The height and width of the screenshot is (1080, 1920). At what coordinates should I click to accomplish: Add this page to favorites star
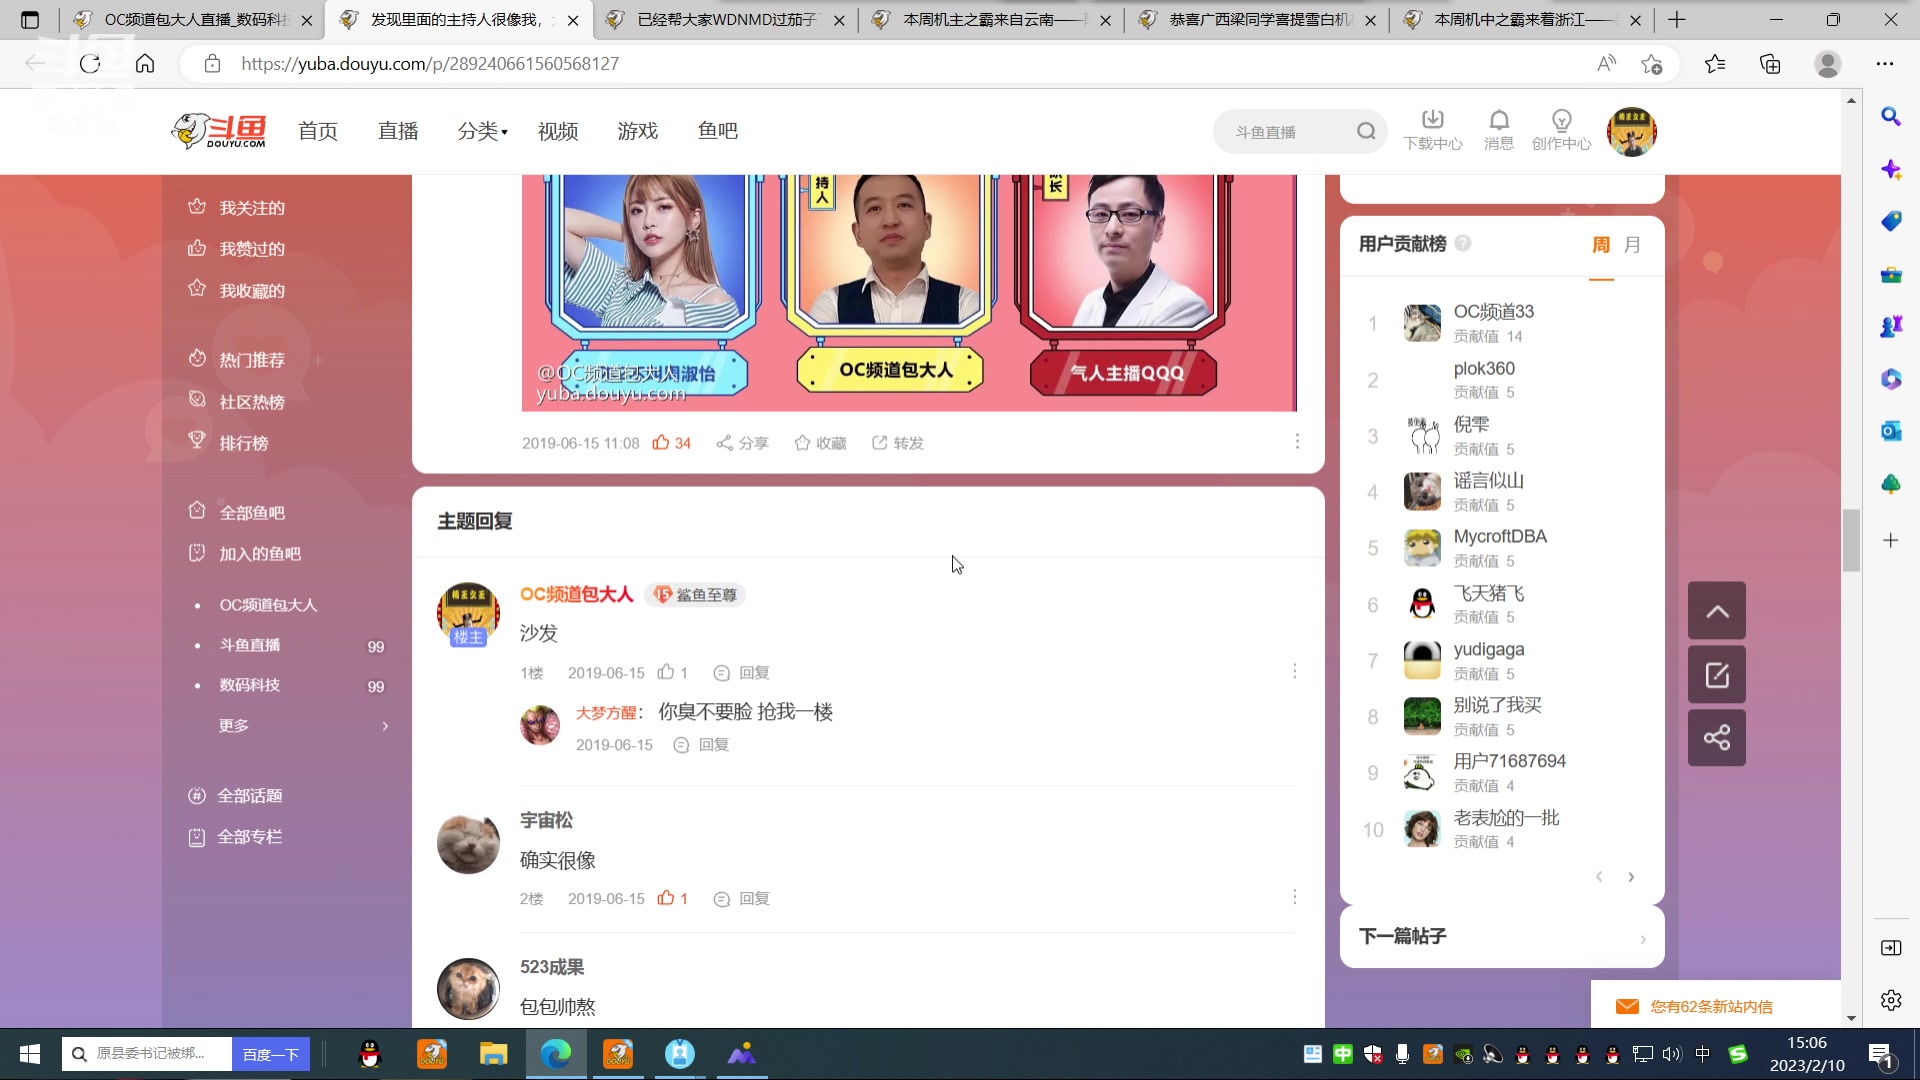pyautogui.click(x=1651, y=64)
